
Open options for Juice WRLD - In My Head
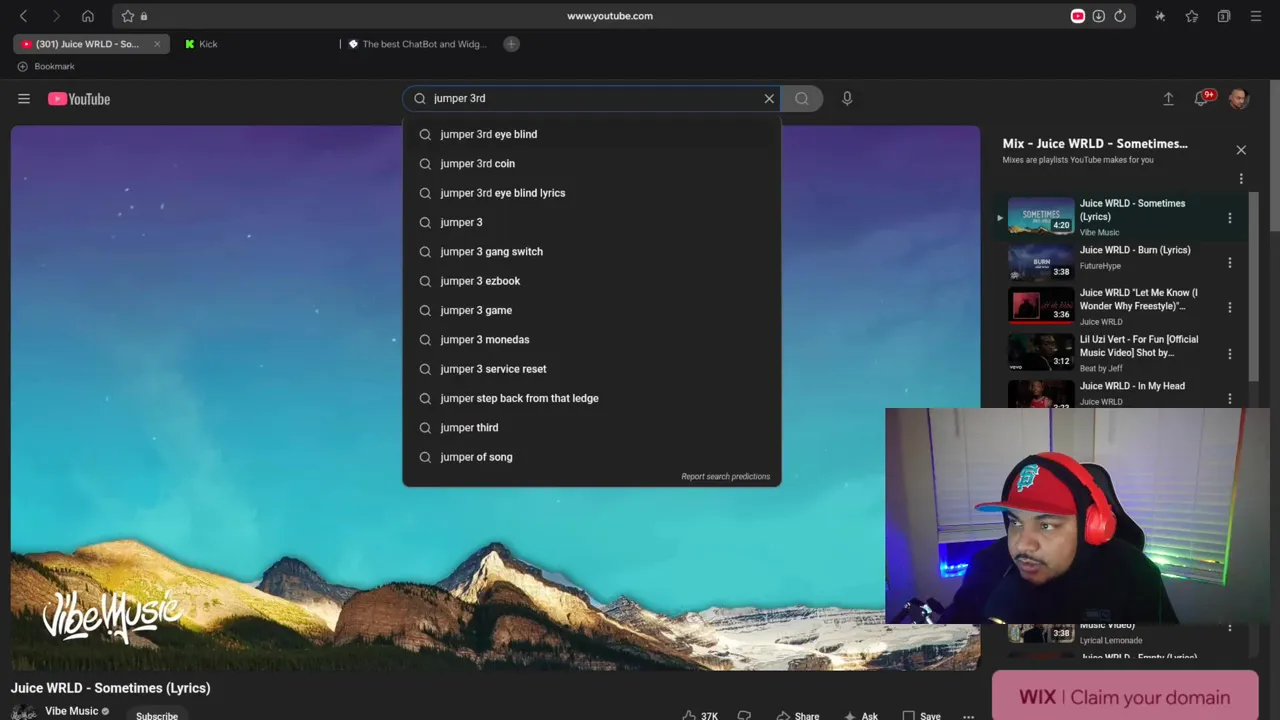1230,398
